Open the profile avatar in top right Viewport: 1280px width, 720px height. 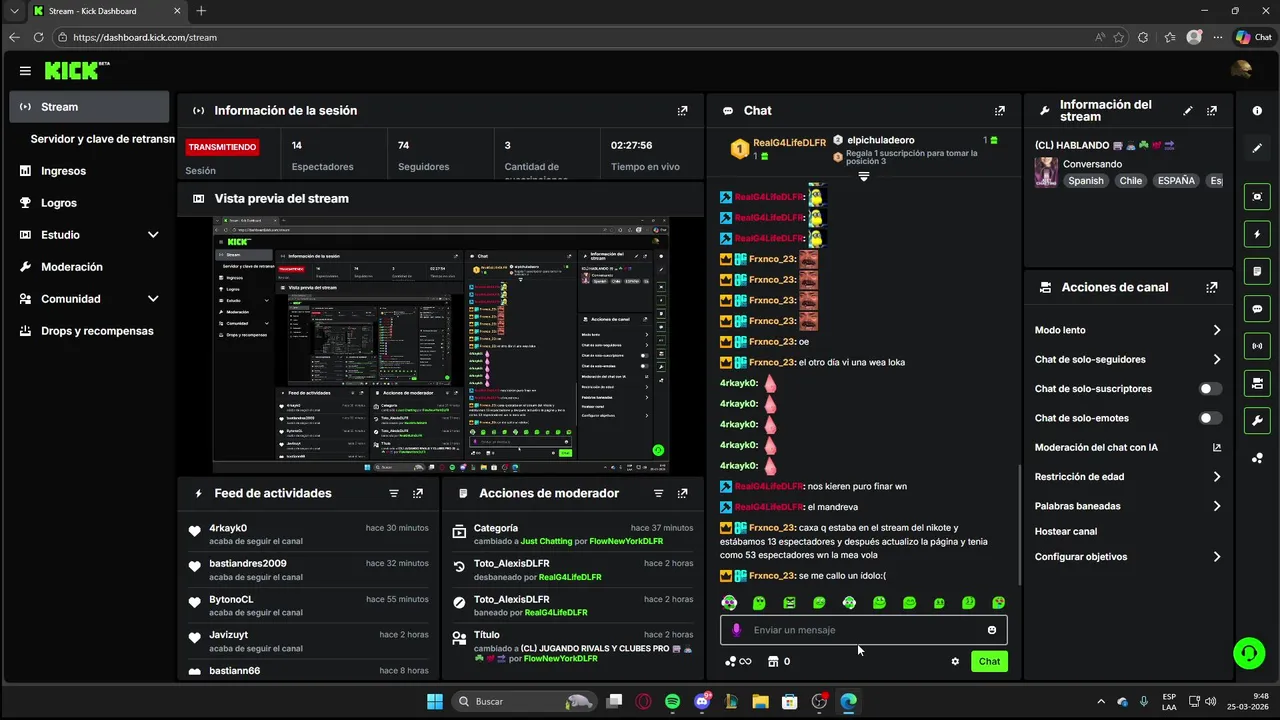tap(1241, 70)
